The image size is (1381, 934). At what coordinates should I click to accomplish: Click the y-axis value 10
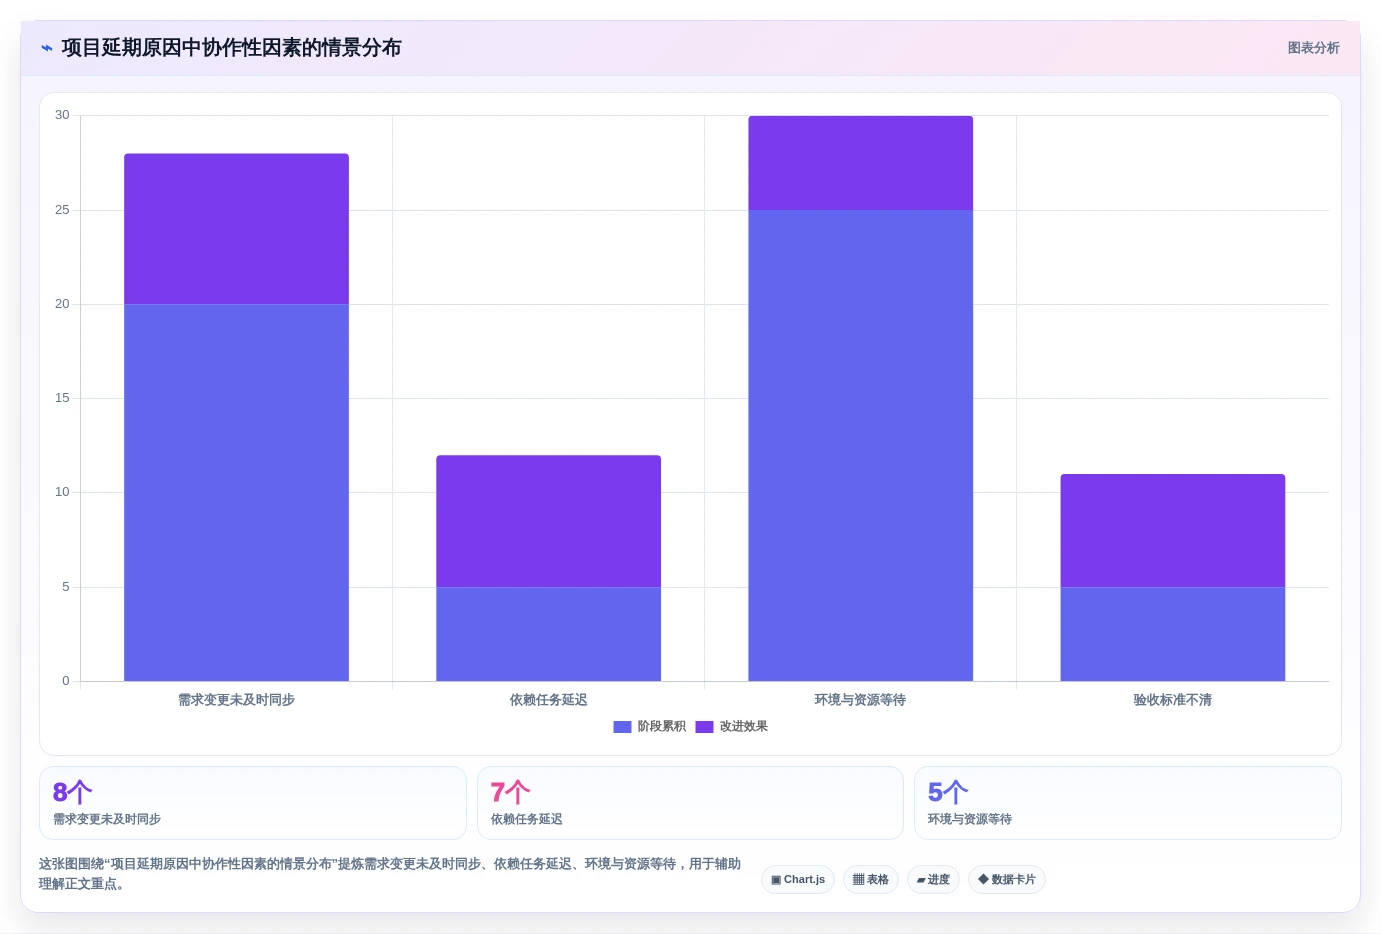(x=62, y=492)
